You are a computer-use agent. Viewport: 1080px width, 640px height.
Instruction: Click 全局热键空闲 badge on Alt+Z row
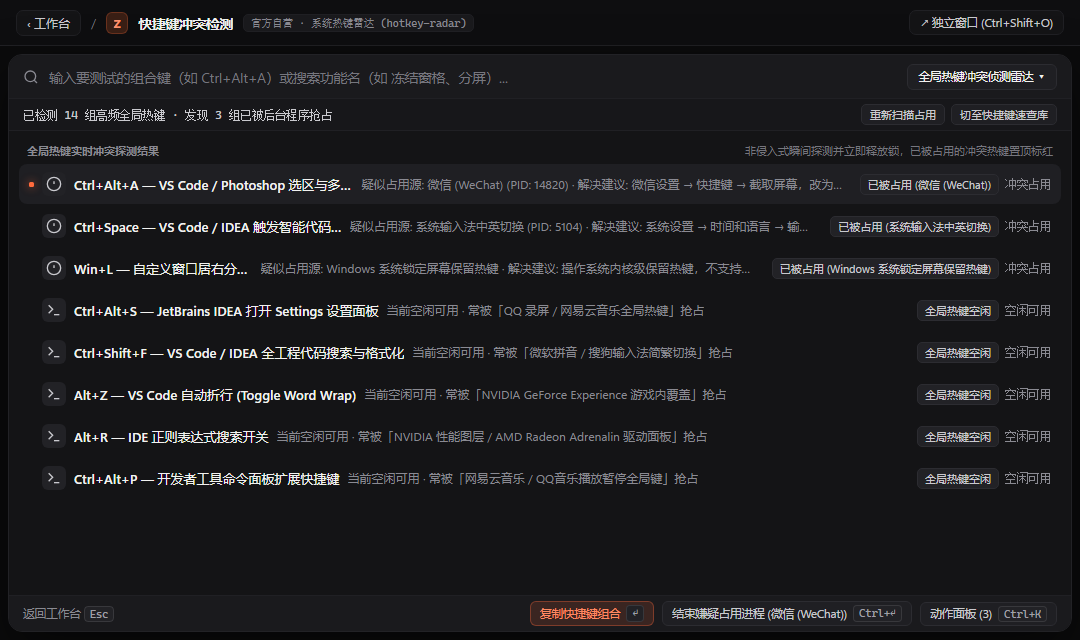(x=957, y=395)
